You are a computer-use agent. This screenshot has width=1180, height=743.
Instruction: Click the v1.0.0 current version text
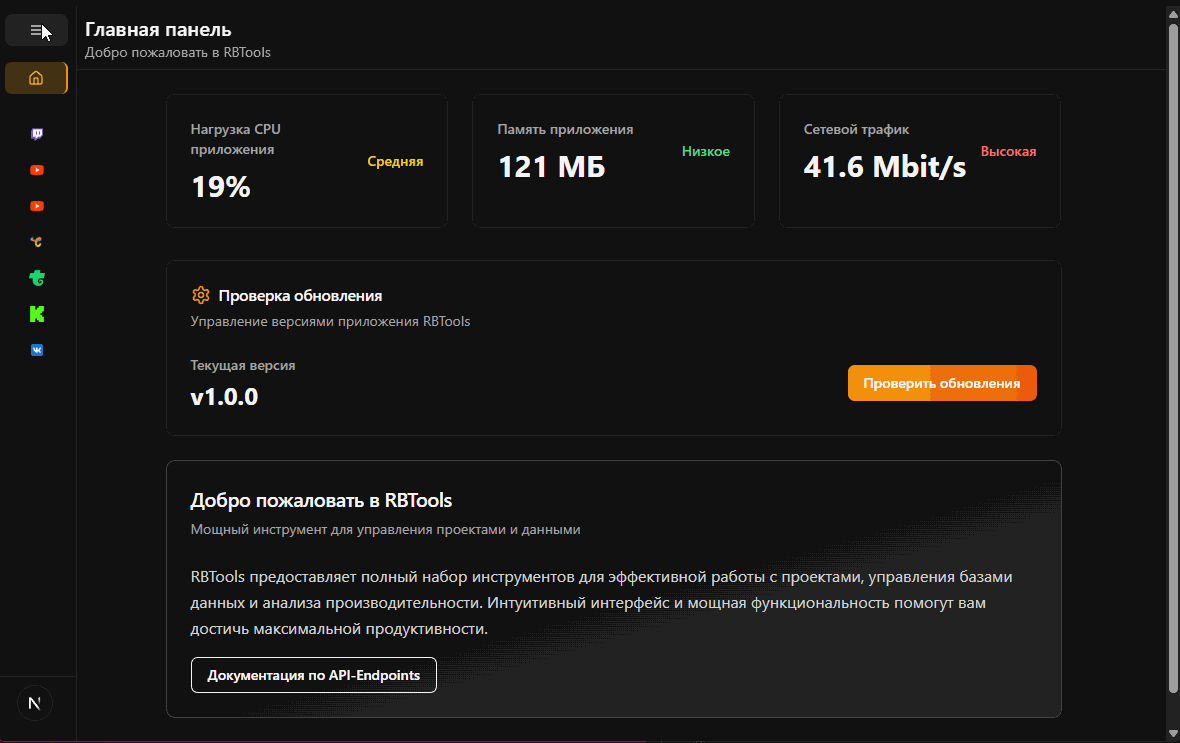pos(224,397)
